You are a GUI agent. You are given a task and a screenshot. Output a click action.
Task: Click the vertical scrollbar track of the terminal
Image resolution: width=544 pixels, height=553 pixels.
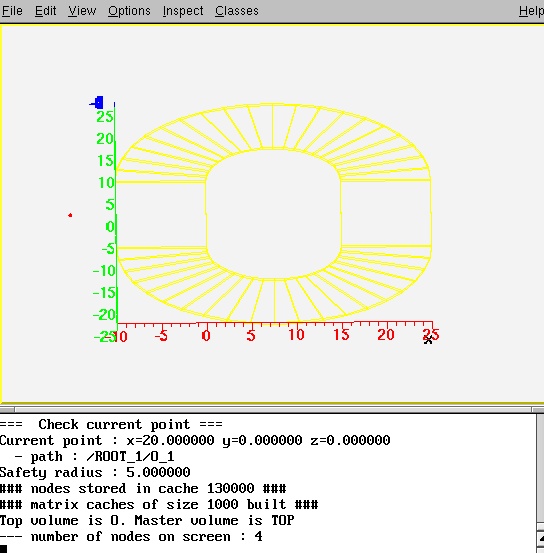click(540, 469)
